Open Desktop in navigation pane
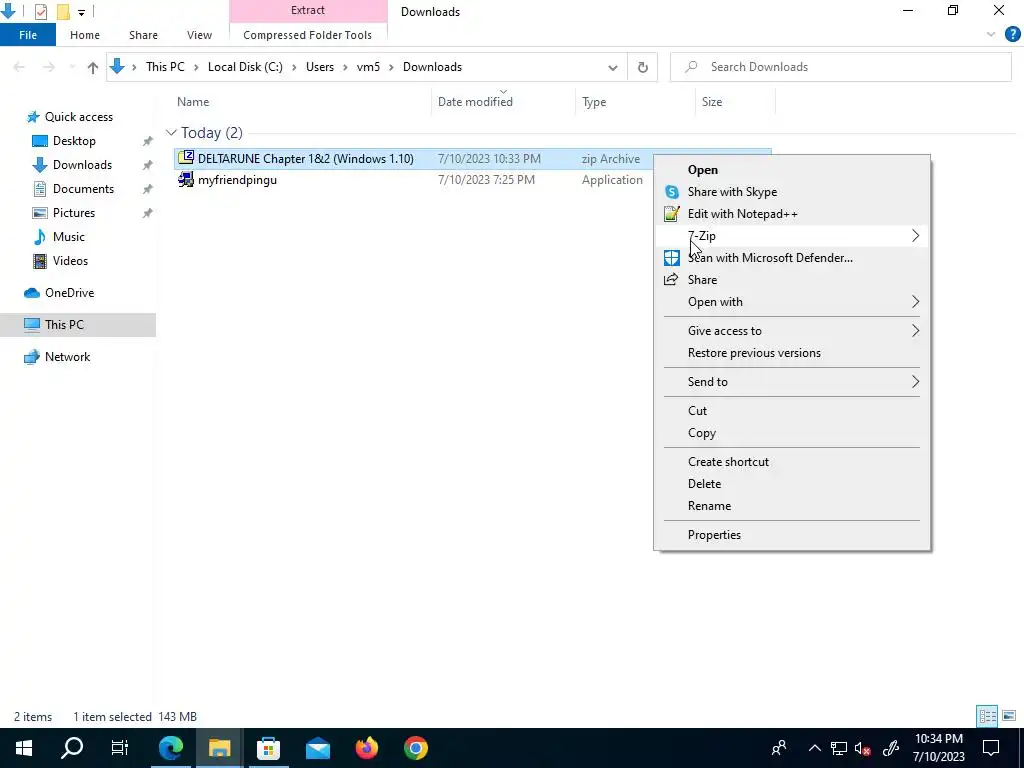Image resolution: width=1024 pixels, height=768 pixels. [x=74, y=141]
